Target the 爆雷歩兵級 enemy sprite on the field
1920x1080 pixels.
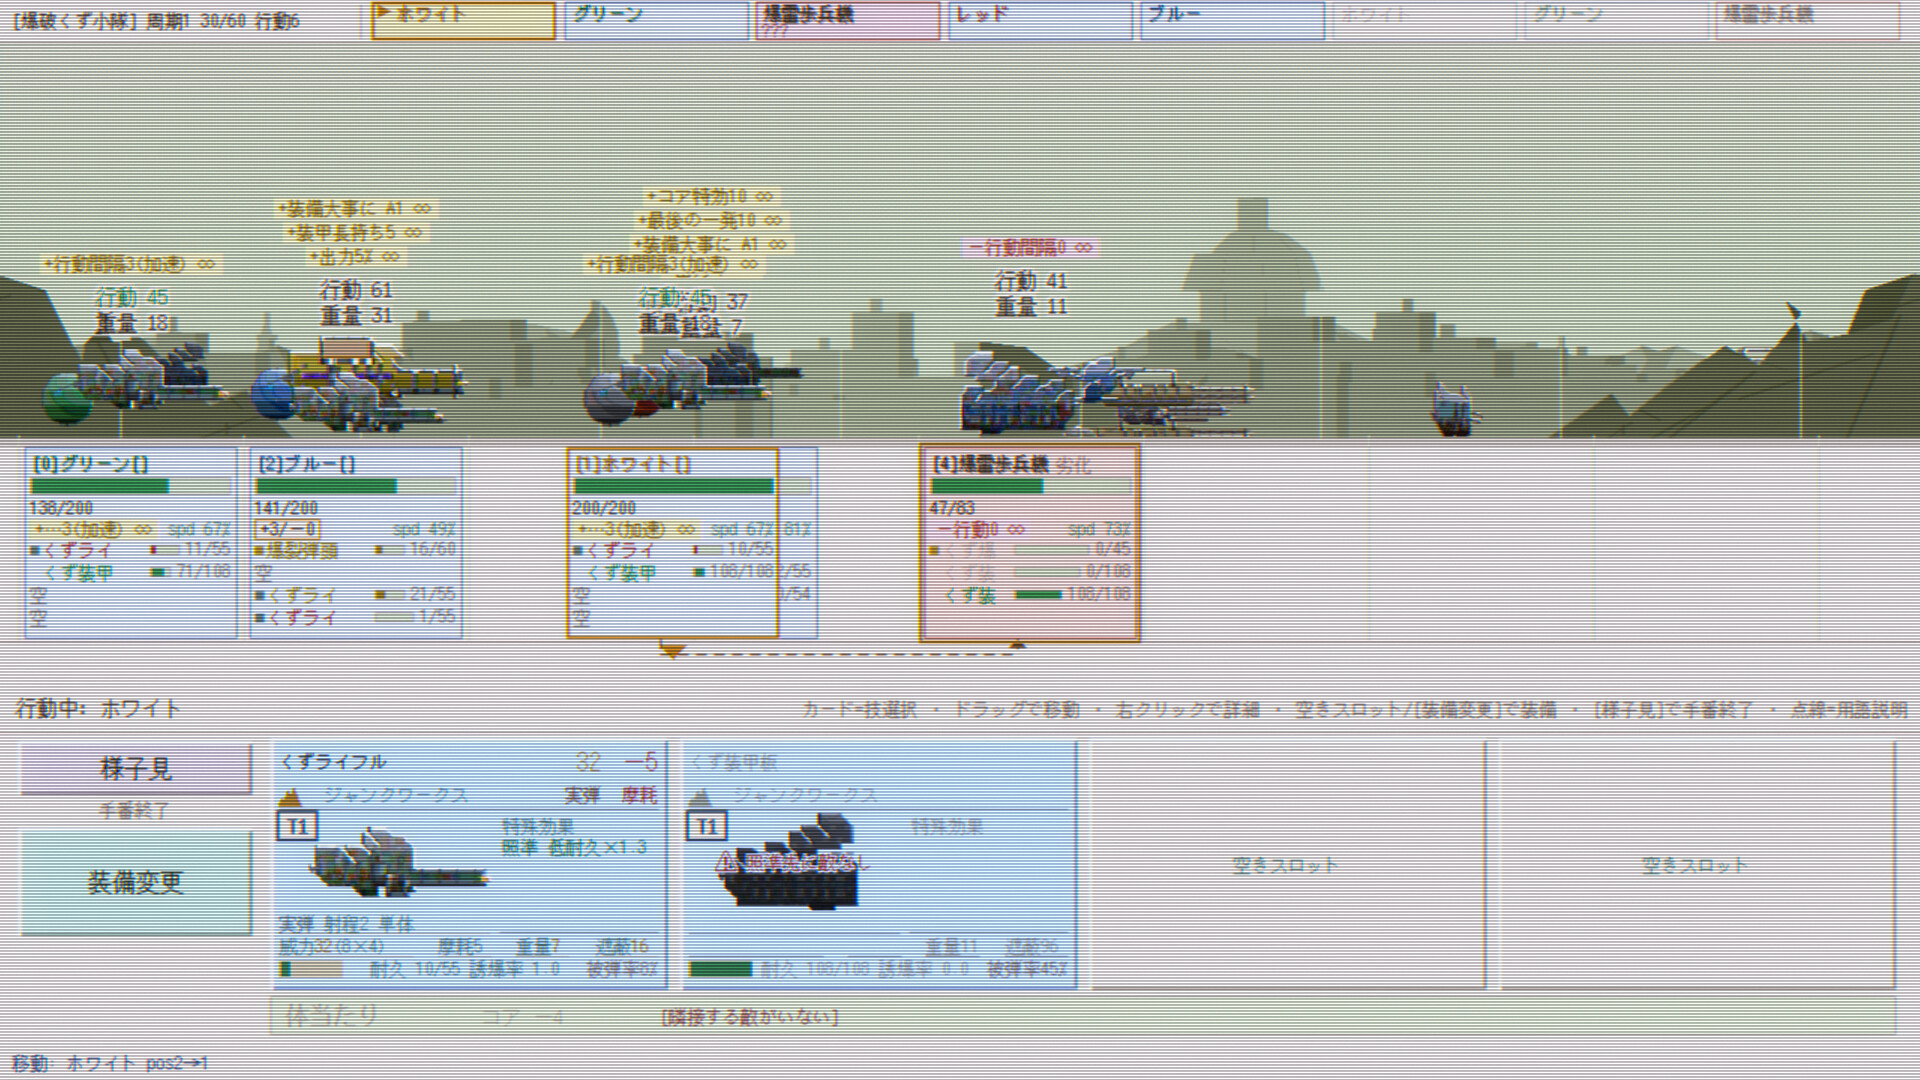[x=1105, y=392]
